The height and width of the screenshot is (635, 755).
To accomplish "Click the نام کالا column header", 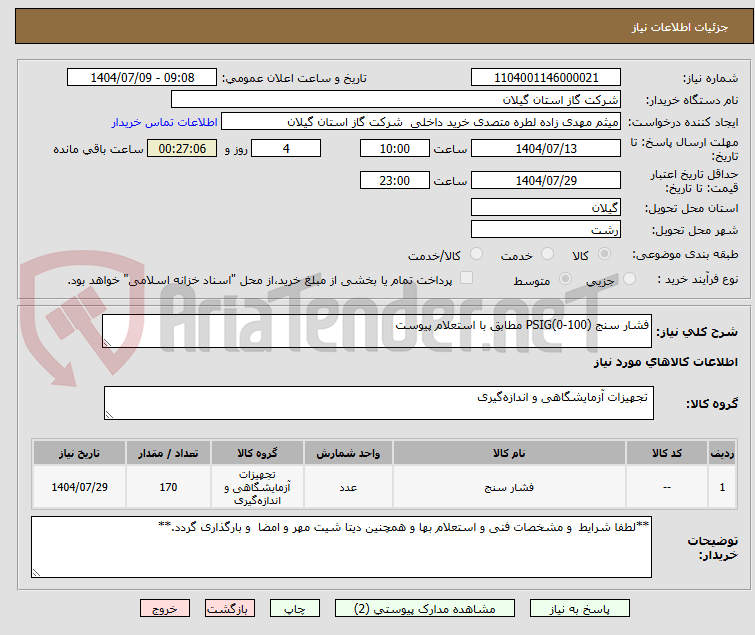I will (x=509, y=453).
